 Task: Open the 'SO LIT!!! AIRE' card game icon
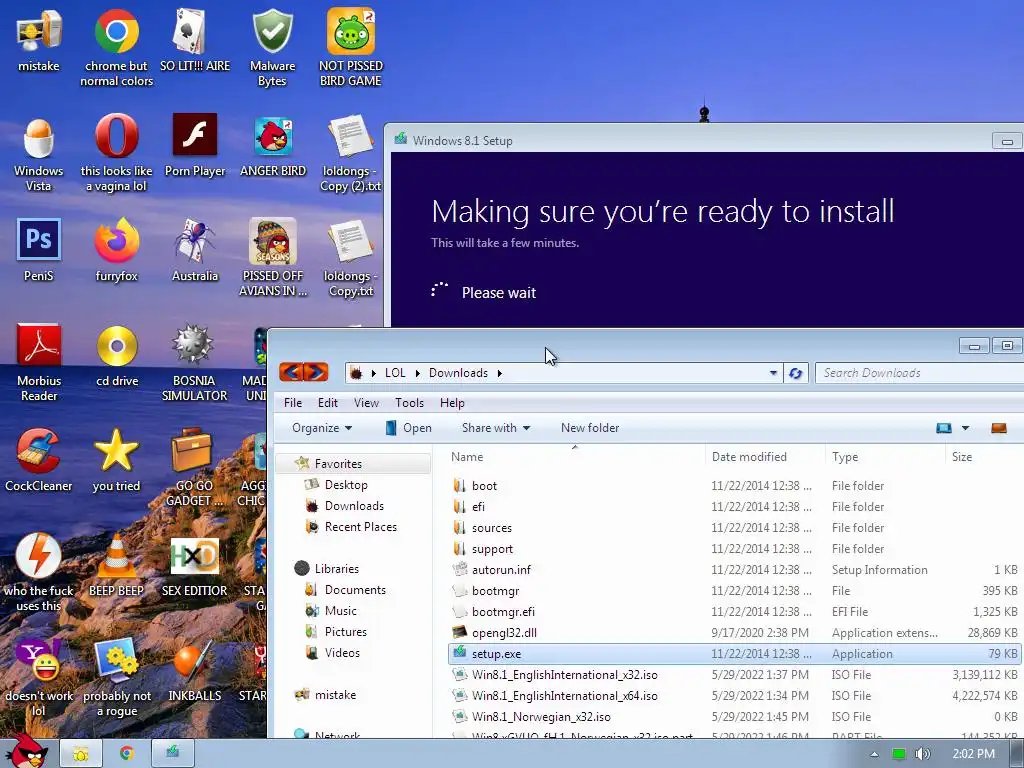pos(195,40)
